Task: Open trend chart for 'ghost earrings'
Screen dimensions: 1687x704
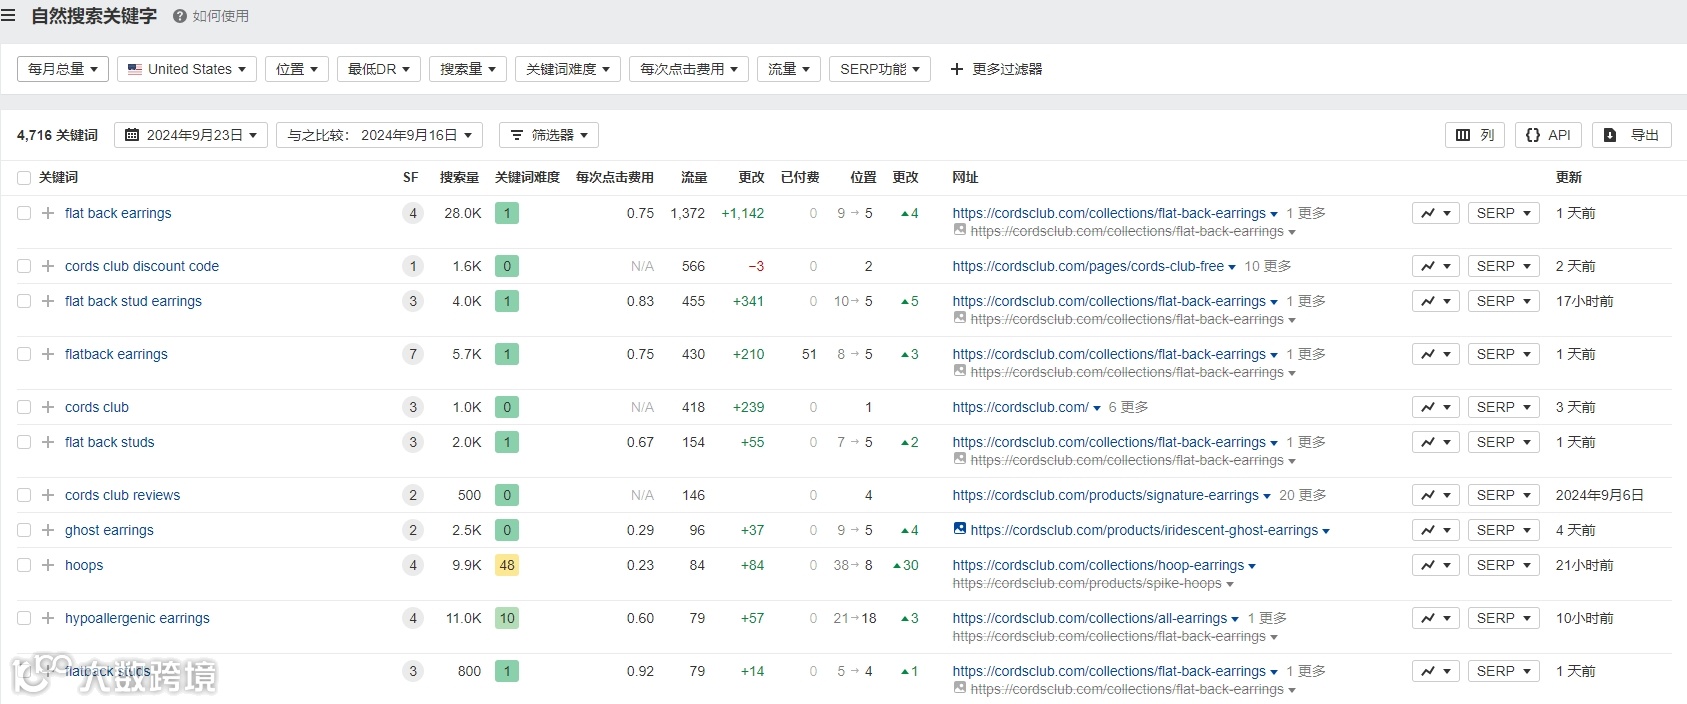Action: tap(1436, 530)
